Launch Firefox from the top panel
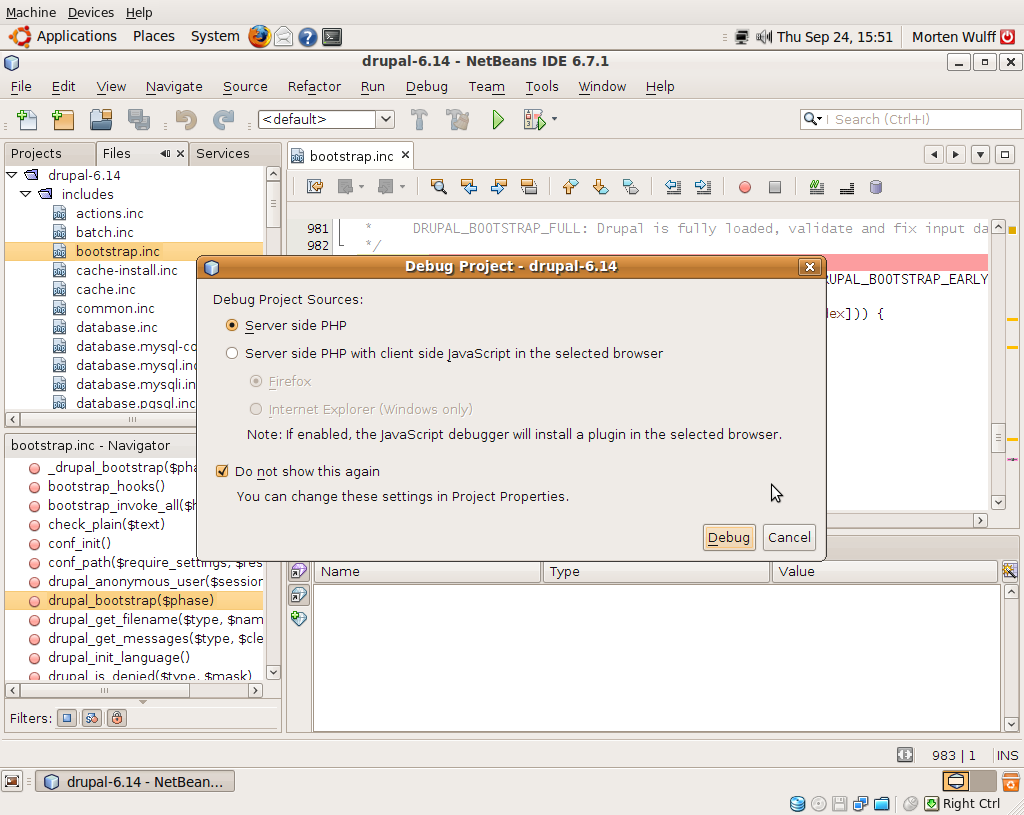The width and height of the screenshot is (1024, 815). pos(259,37)
